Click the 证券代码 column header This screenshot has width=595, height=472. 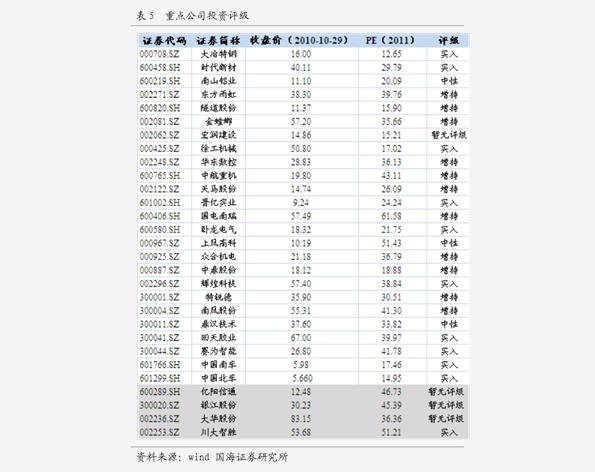click(x=164, y=41)
